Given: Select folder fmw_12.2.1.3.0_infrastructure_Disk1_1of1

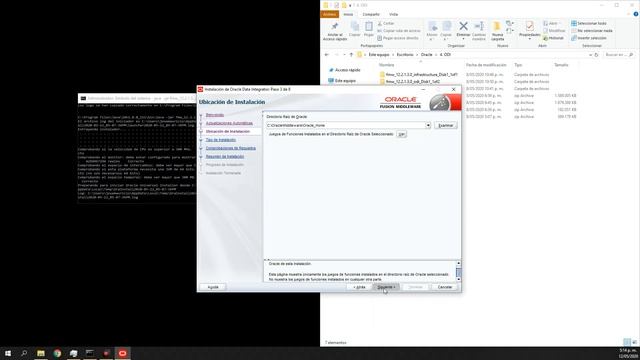Looking at the screenshot, I should tap(418, 75).
